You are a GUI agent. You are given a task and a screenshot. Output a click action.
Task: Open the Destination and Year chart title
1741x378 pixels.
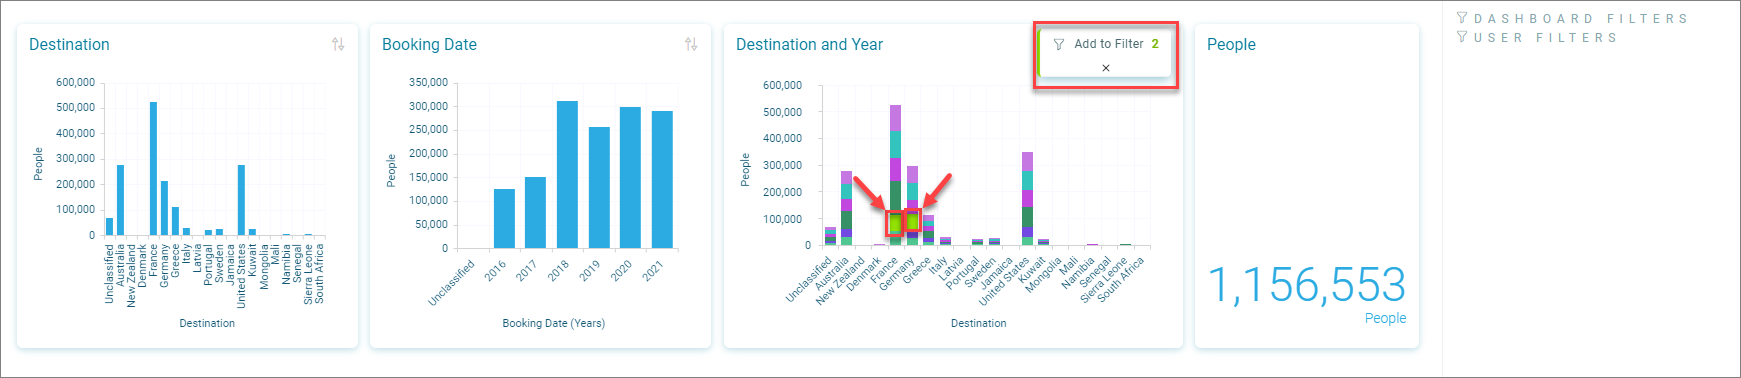(x=809, y=44)
